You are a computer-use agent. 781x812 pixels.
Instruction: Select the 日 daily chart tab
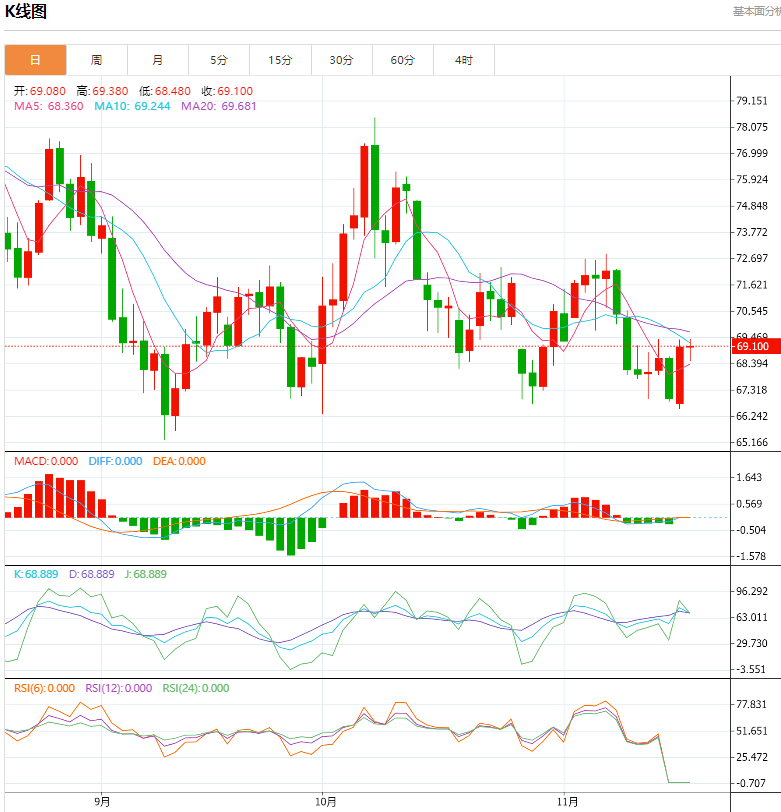35,60
